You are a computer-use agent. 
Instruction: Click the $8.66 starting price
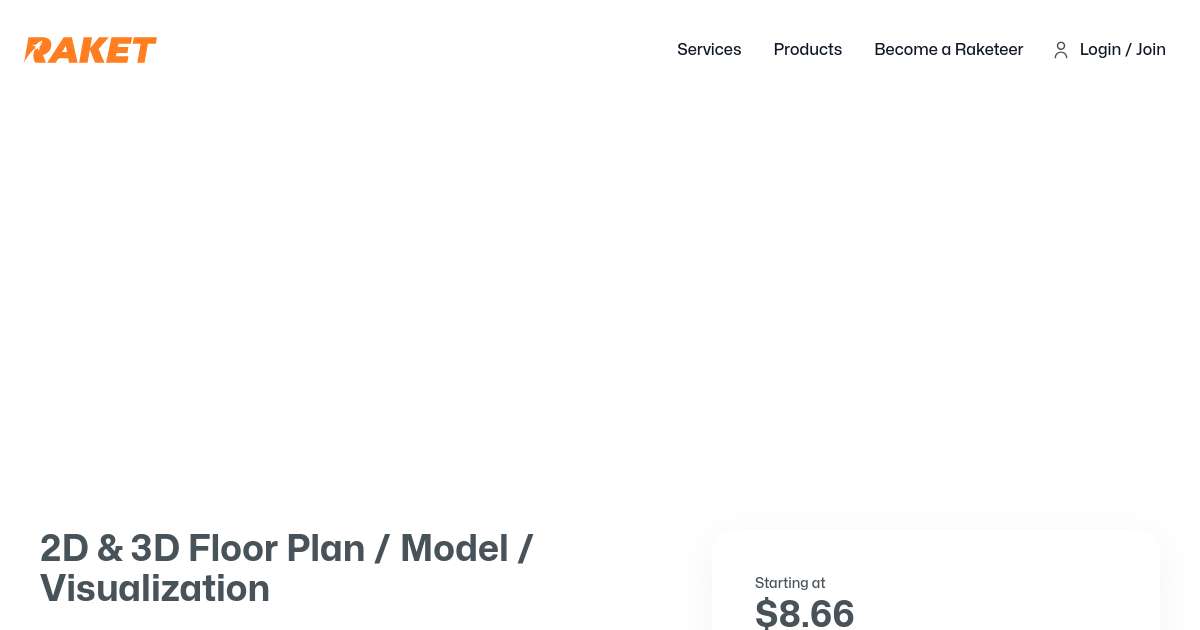(804, 613)
